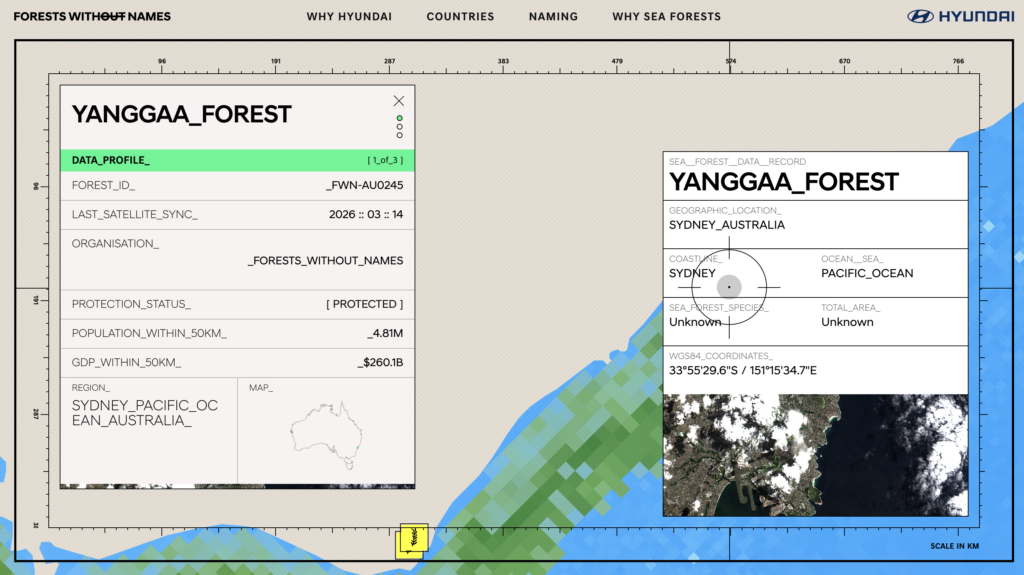The height and width of the screenshot is (575, 1024).
Task: Open the Countries menu item
Action: [460, 17]
